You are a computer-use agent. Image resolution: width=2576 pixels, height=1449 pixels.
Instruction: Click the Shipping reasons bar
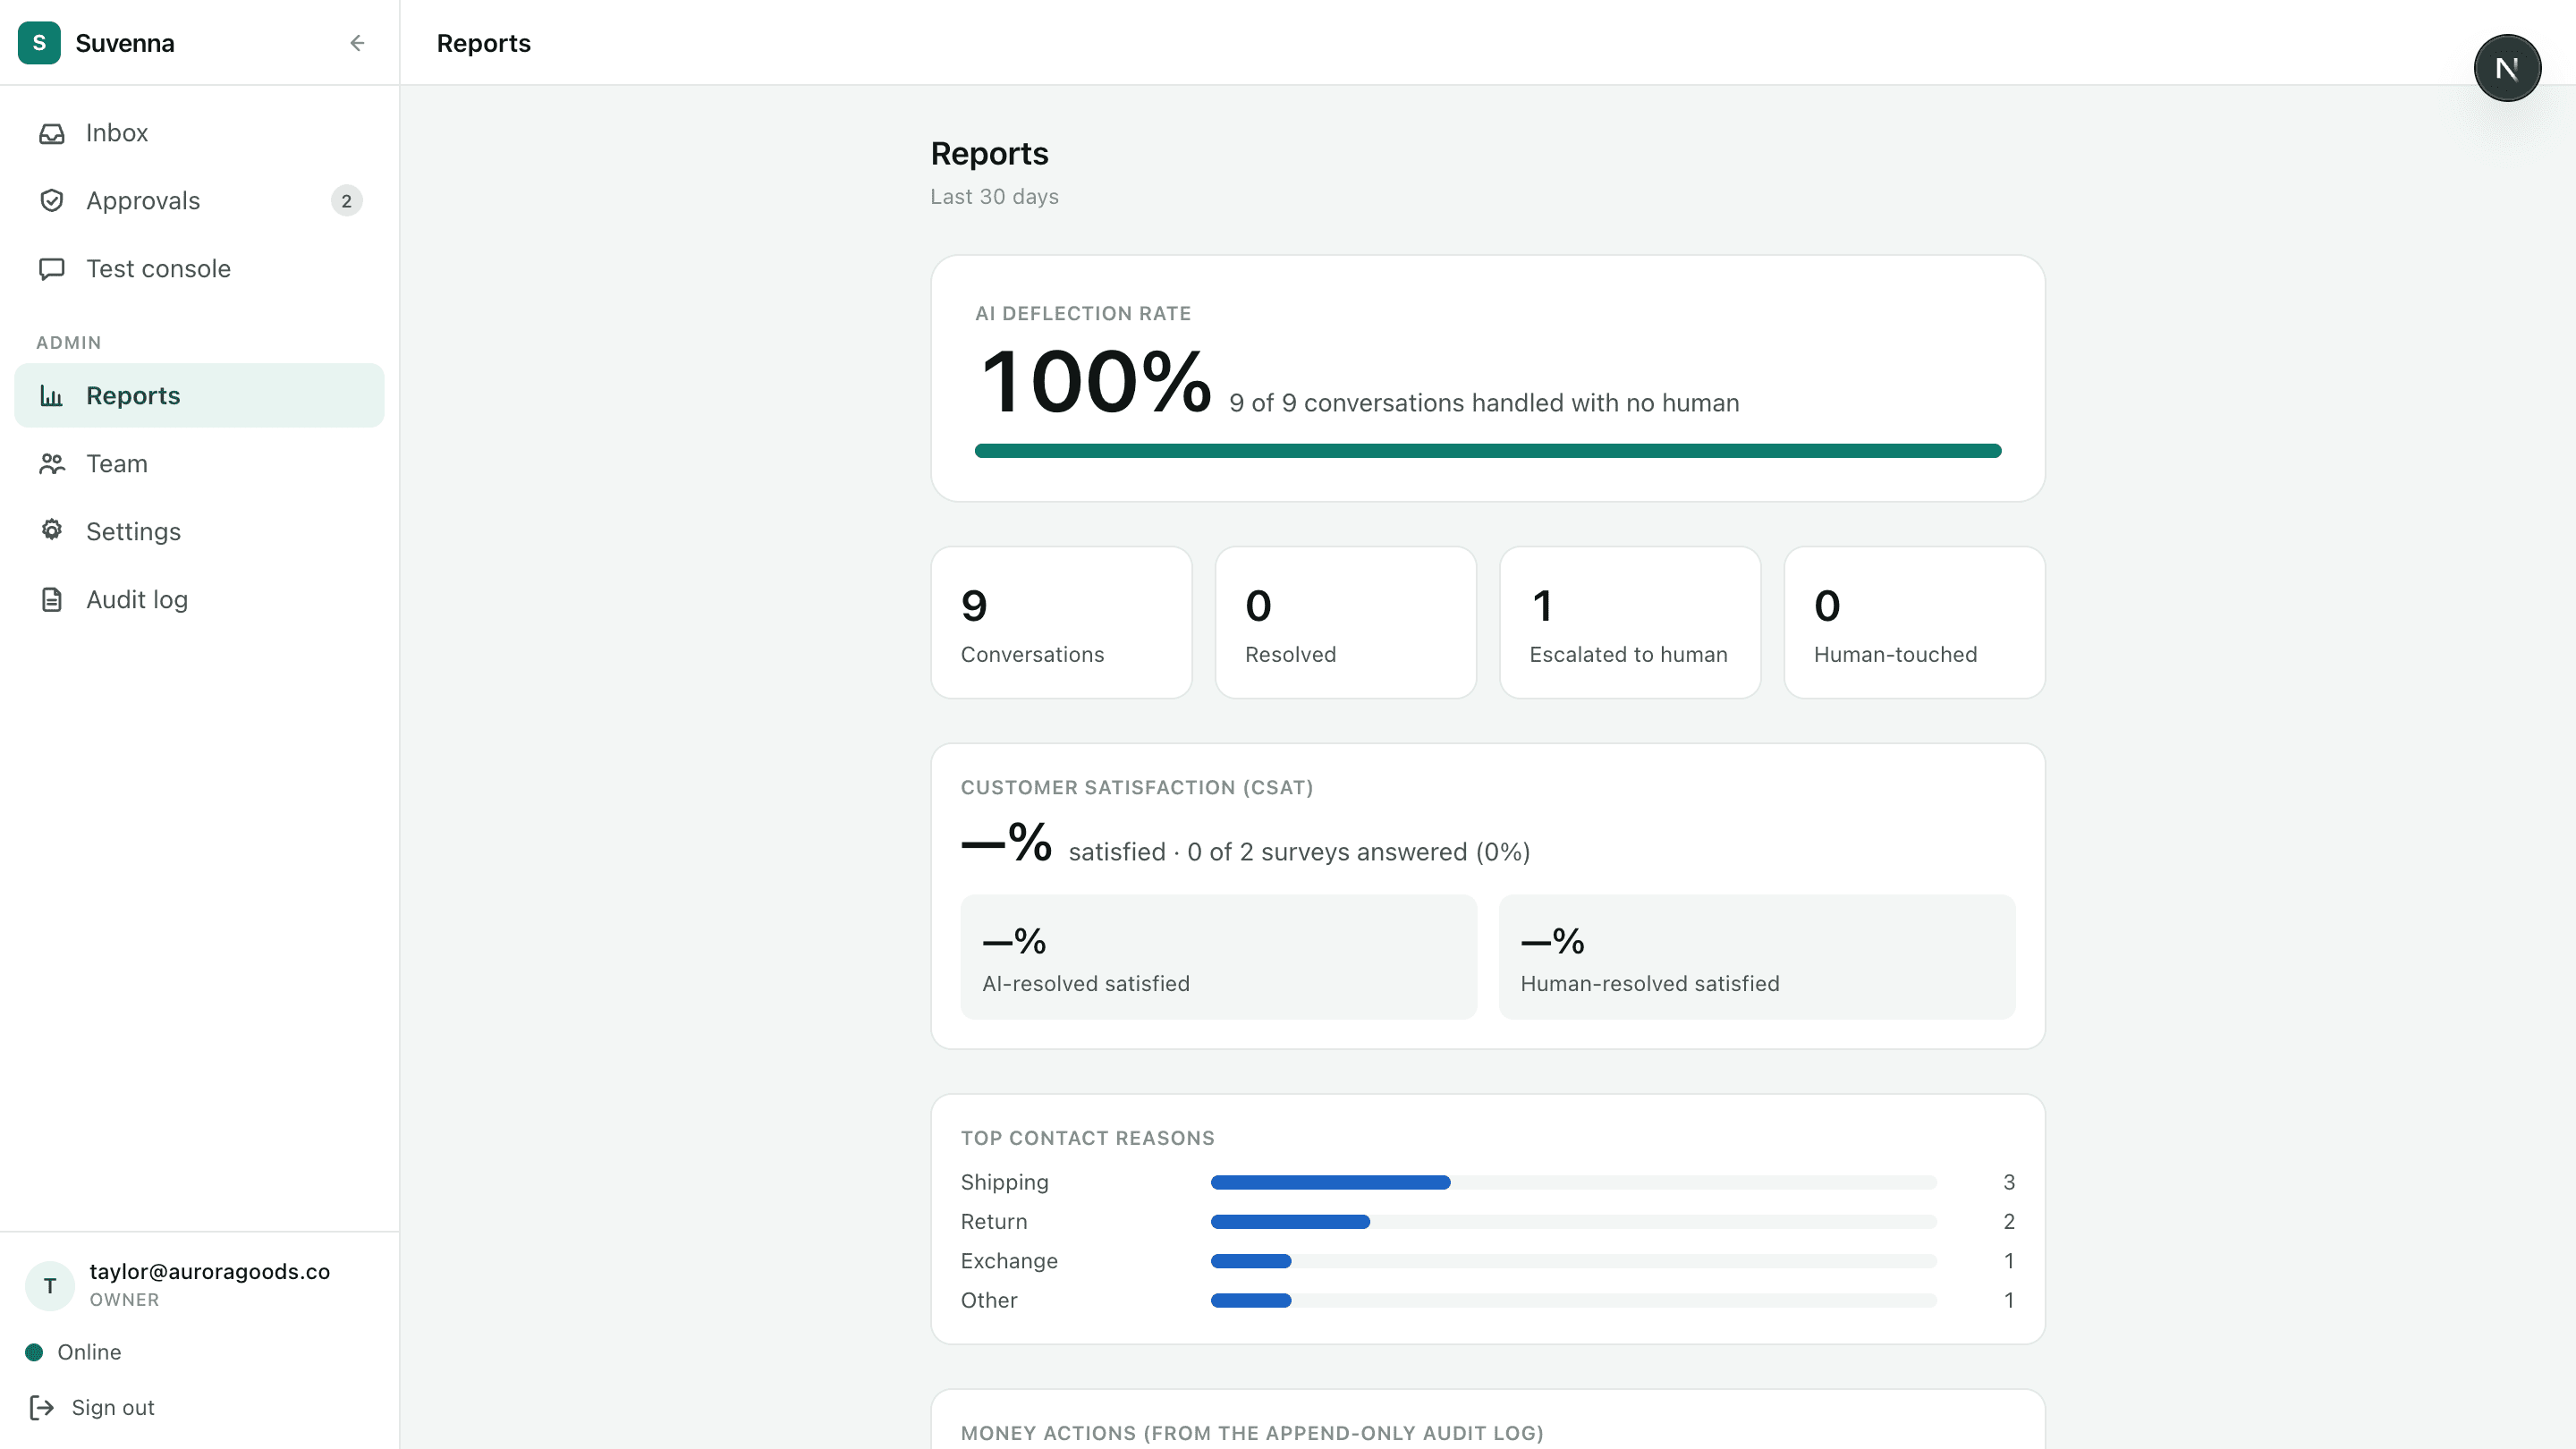tap(1573, 1183)
